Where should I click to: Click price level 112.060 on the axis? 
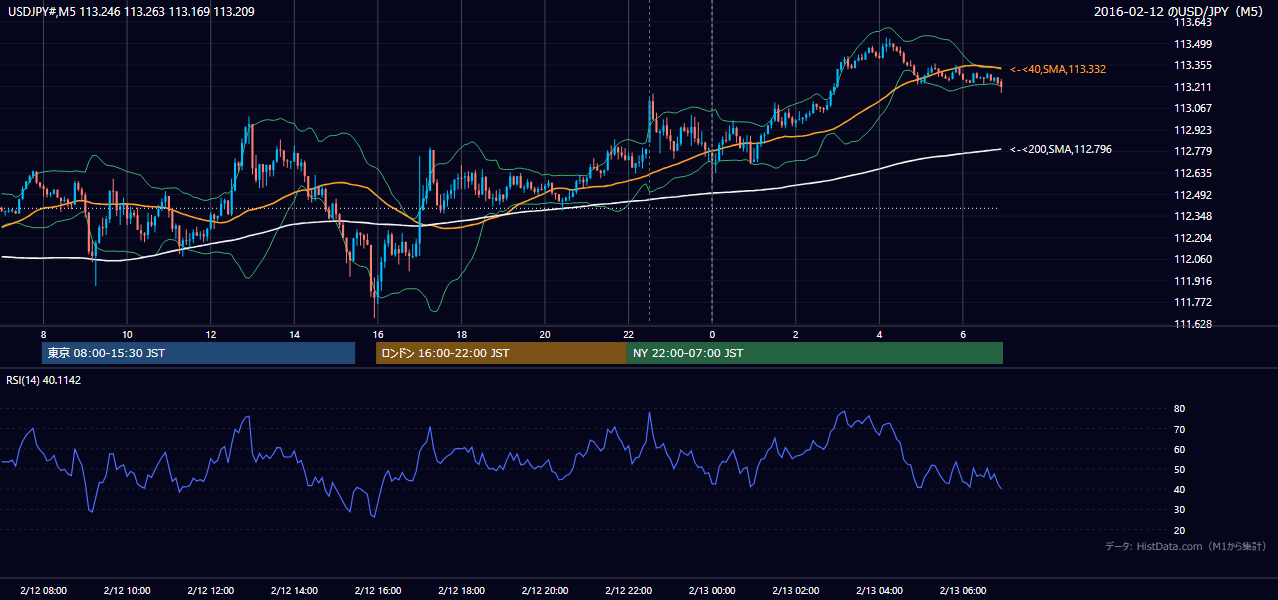pos(1192,259)
